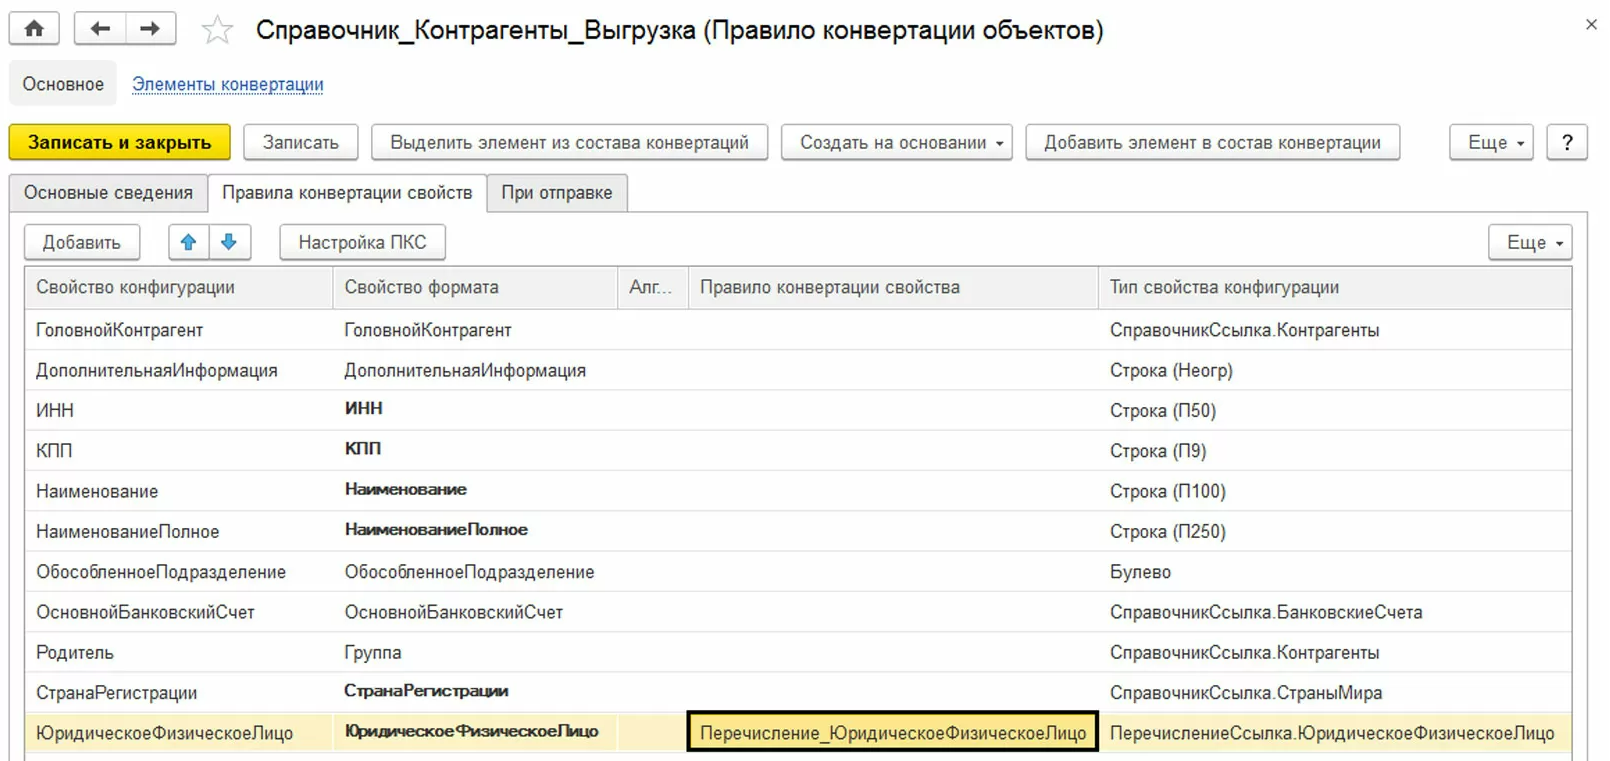Click the Home icon button
The height and width of the screenshot is (761, 1610).
(x=34, y=28)
